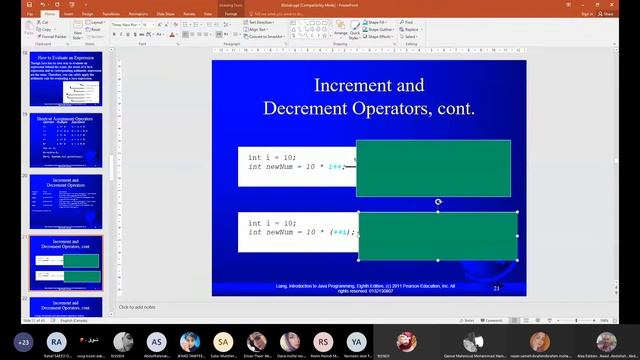
Task: Open character spacing options
Action: tap(149, 35)
